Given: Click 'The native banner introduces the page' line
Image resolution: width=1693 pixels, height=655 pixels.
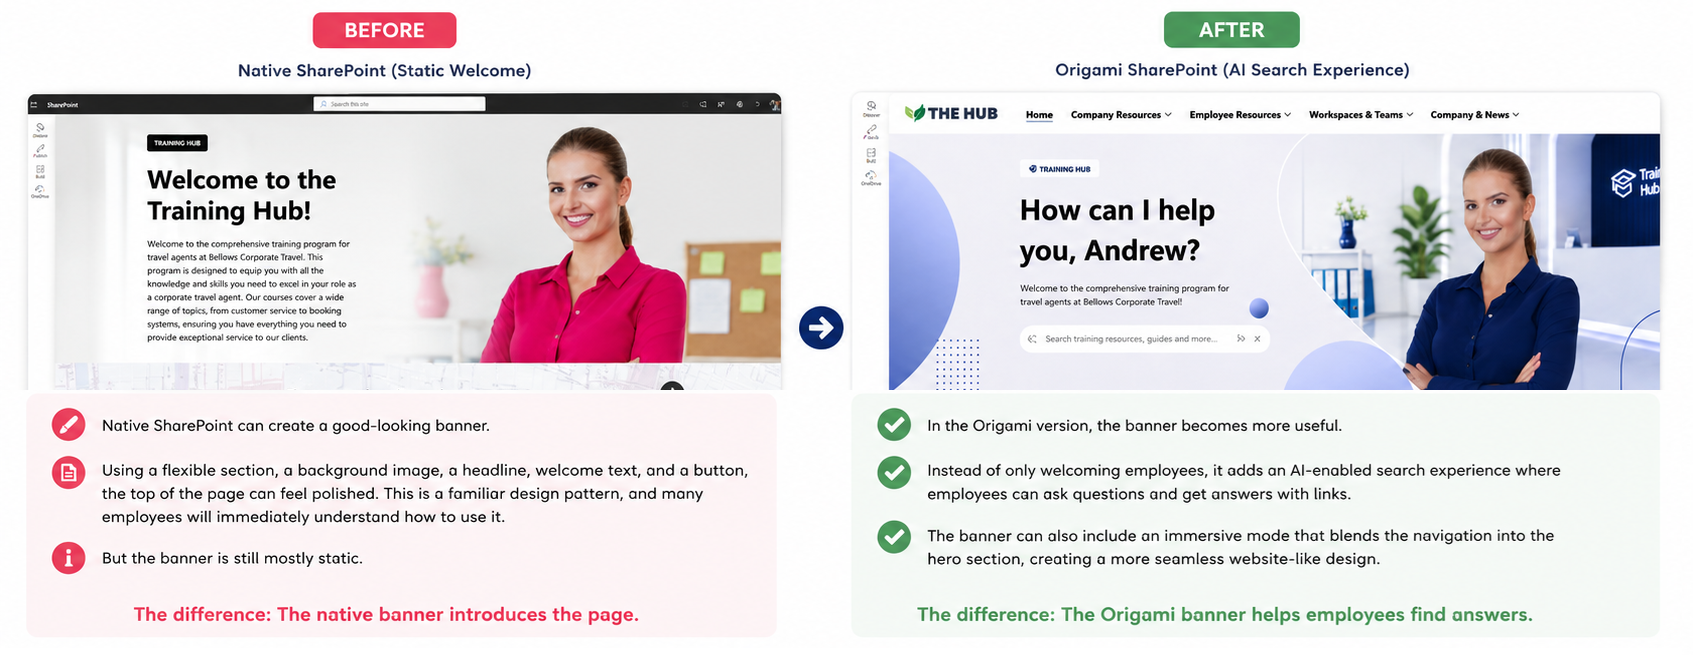Looking at the screenshot, I should (x=386, y=614).
